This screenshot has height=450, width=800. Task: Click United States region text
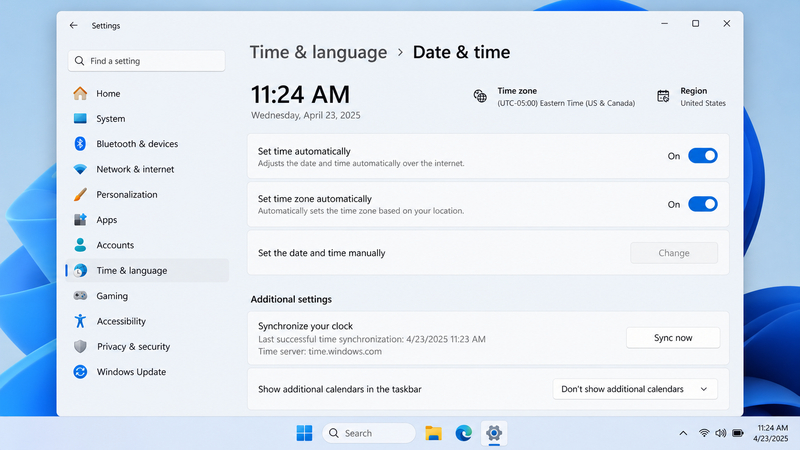[x=703, y=103]
